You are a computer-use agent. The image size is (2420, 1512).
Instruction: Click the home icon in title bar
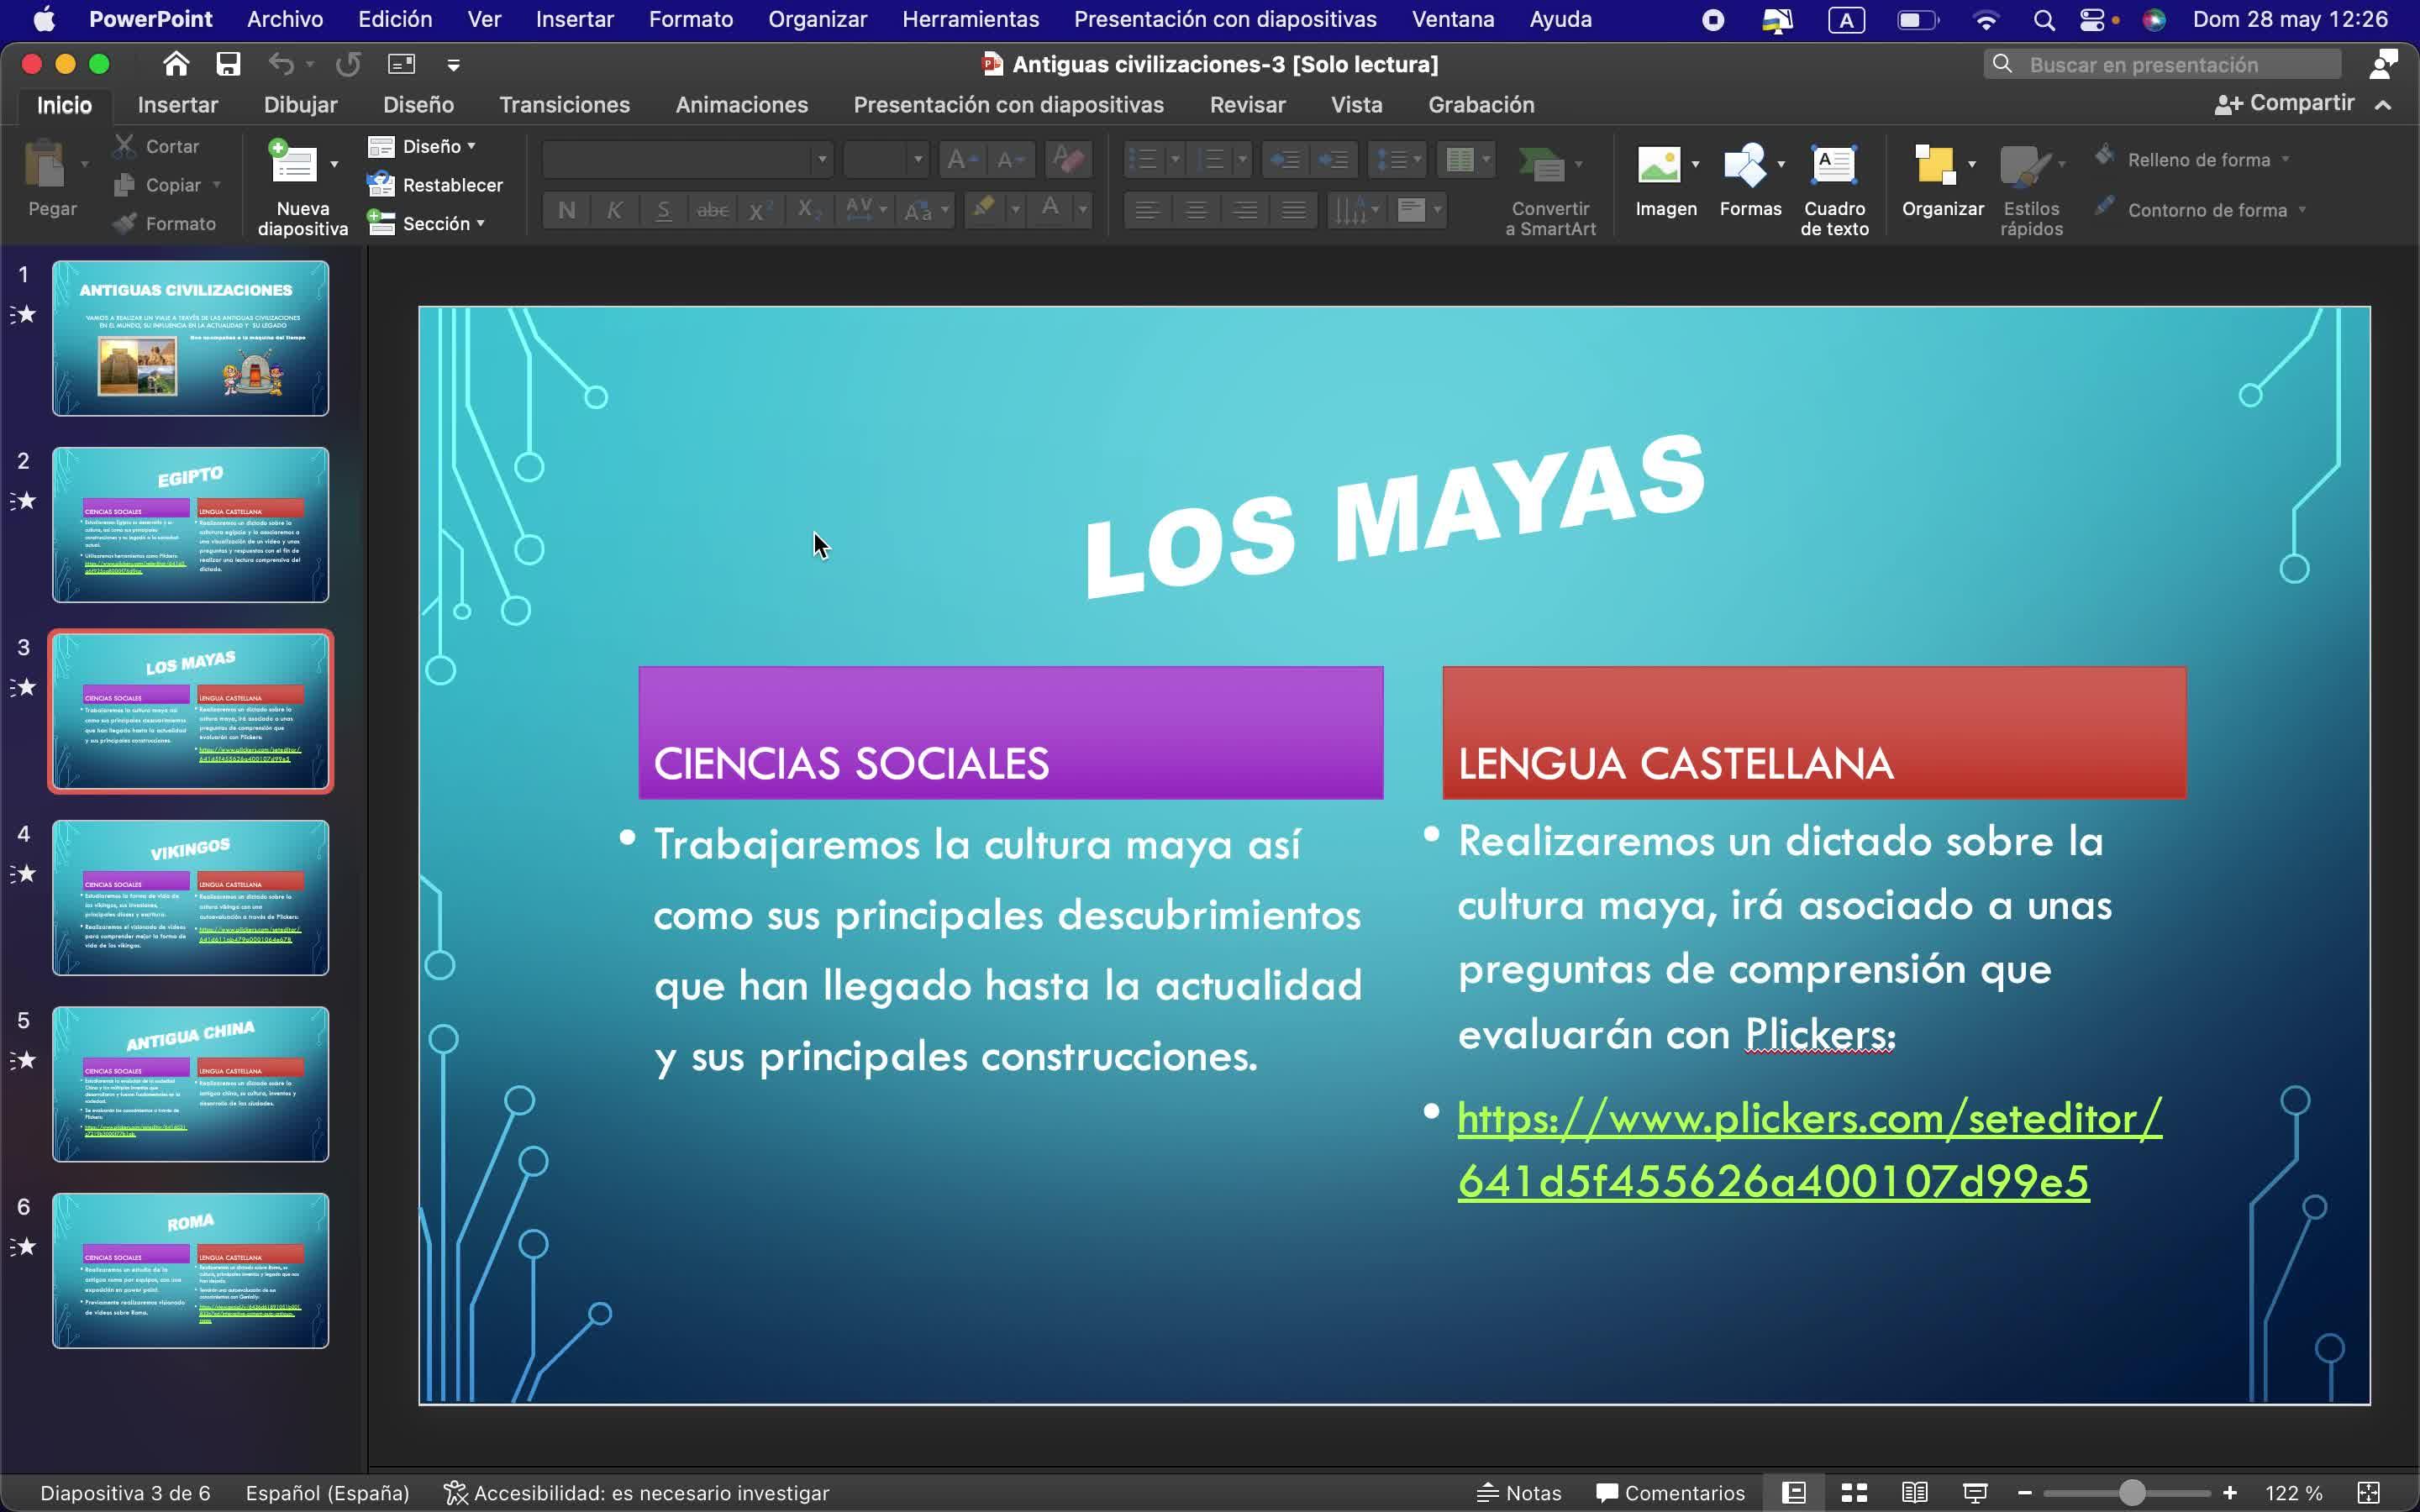176,65
